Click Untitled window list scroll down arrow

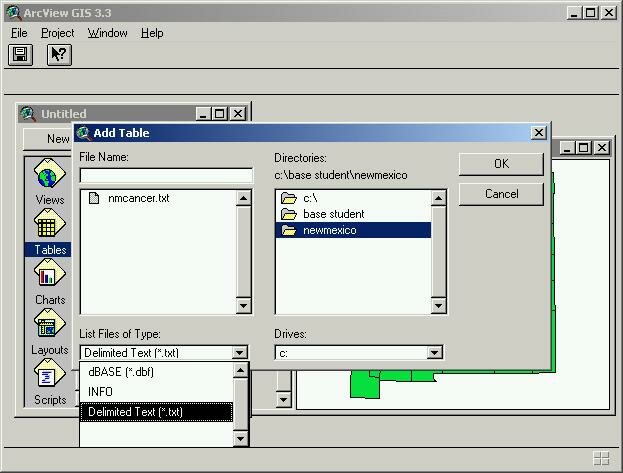tap(284, 400)
